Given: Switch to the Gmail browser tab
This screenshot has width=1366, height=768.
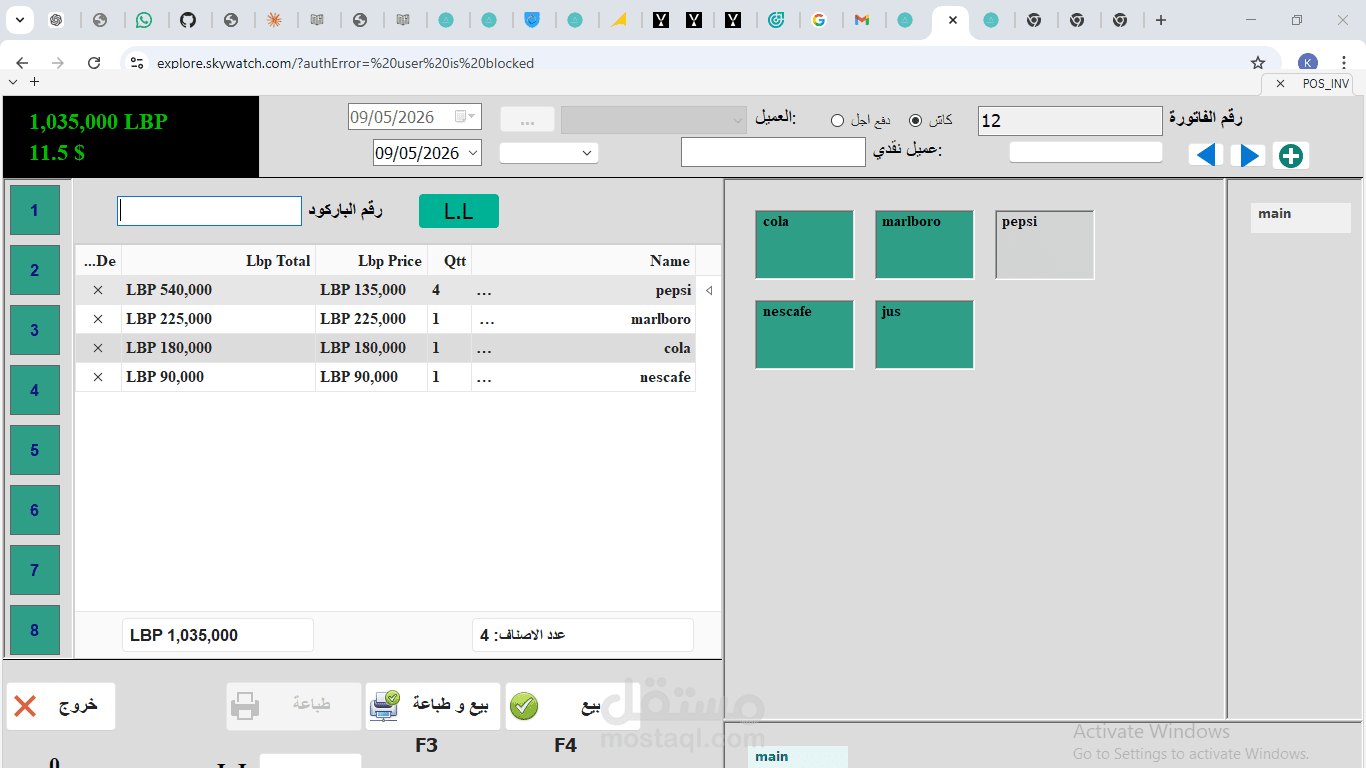Looking at the screenshot, I should click(862, 20).
